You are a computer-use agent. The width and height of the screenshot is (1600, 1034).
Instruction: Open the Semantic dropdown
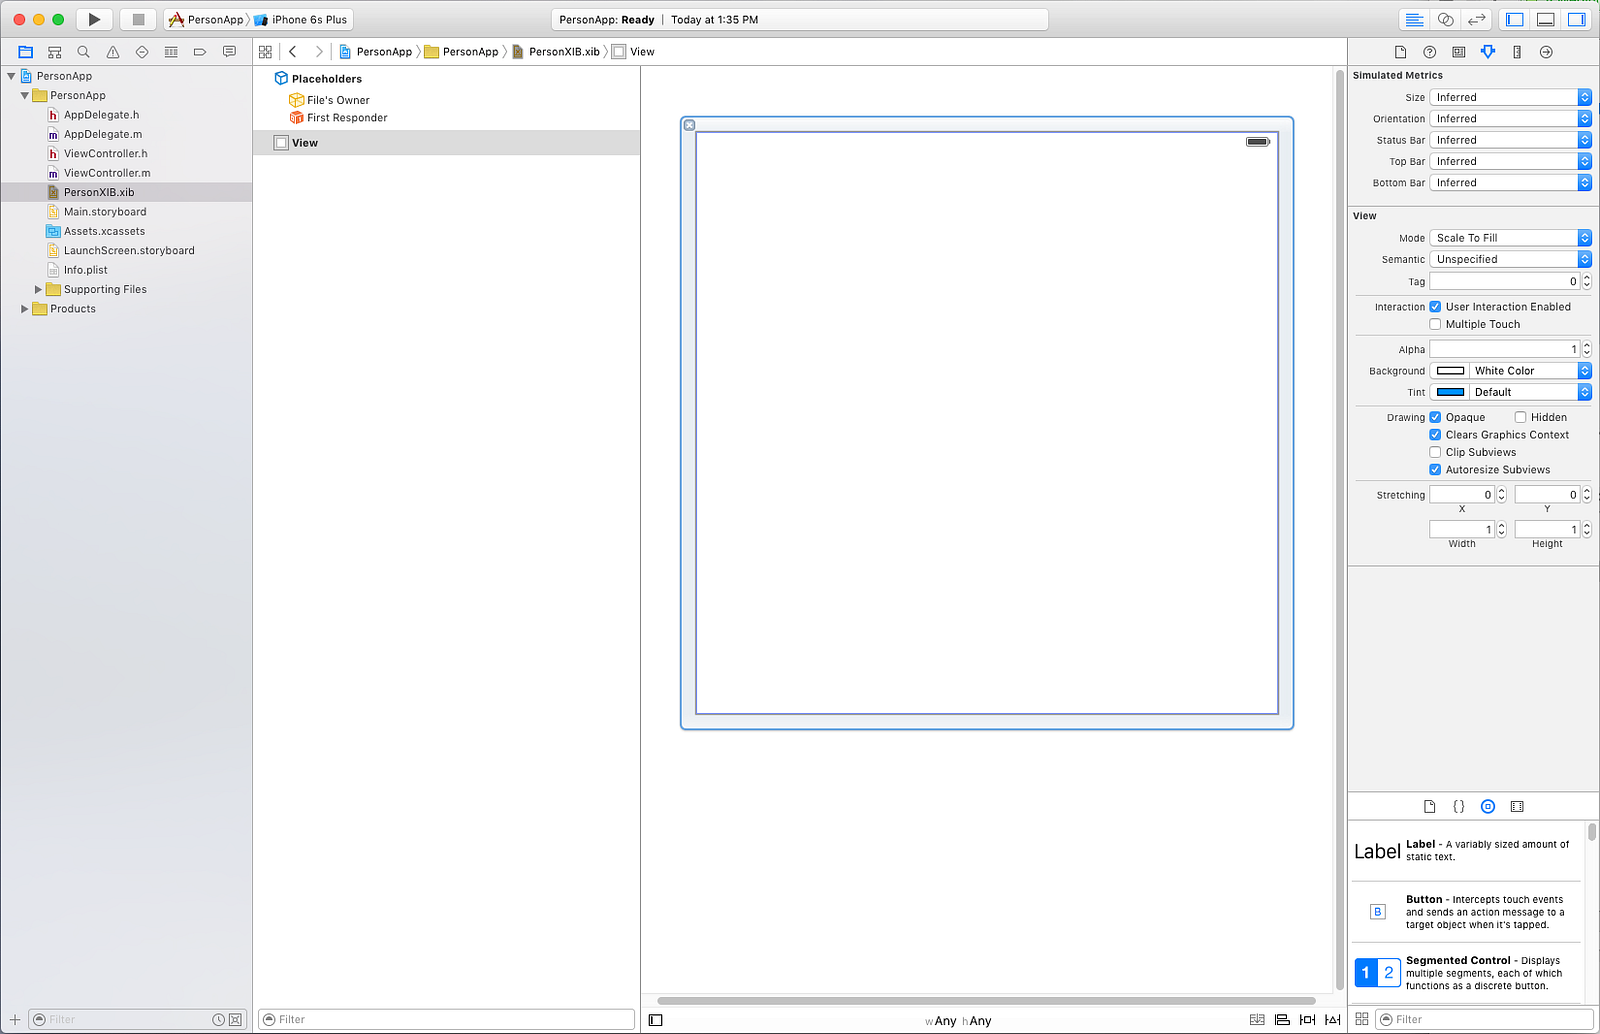coord(1510,259)
